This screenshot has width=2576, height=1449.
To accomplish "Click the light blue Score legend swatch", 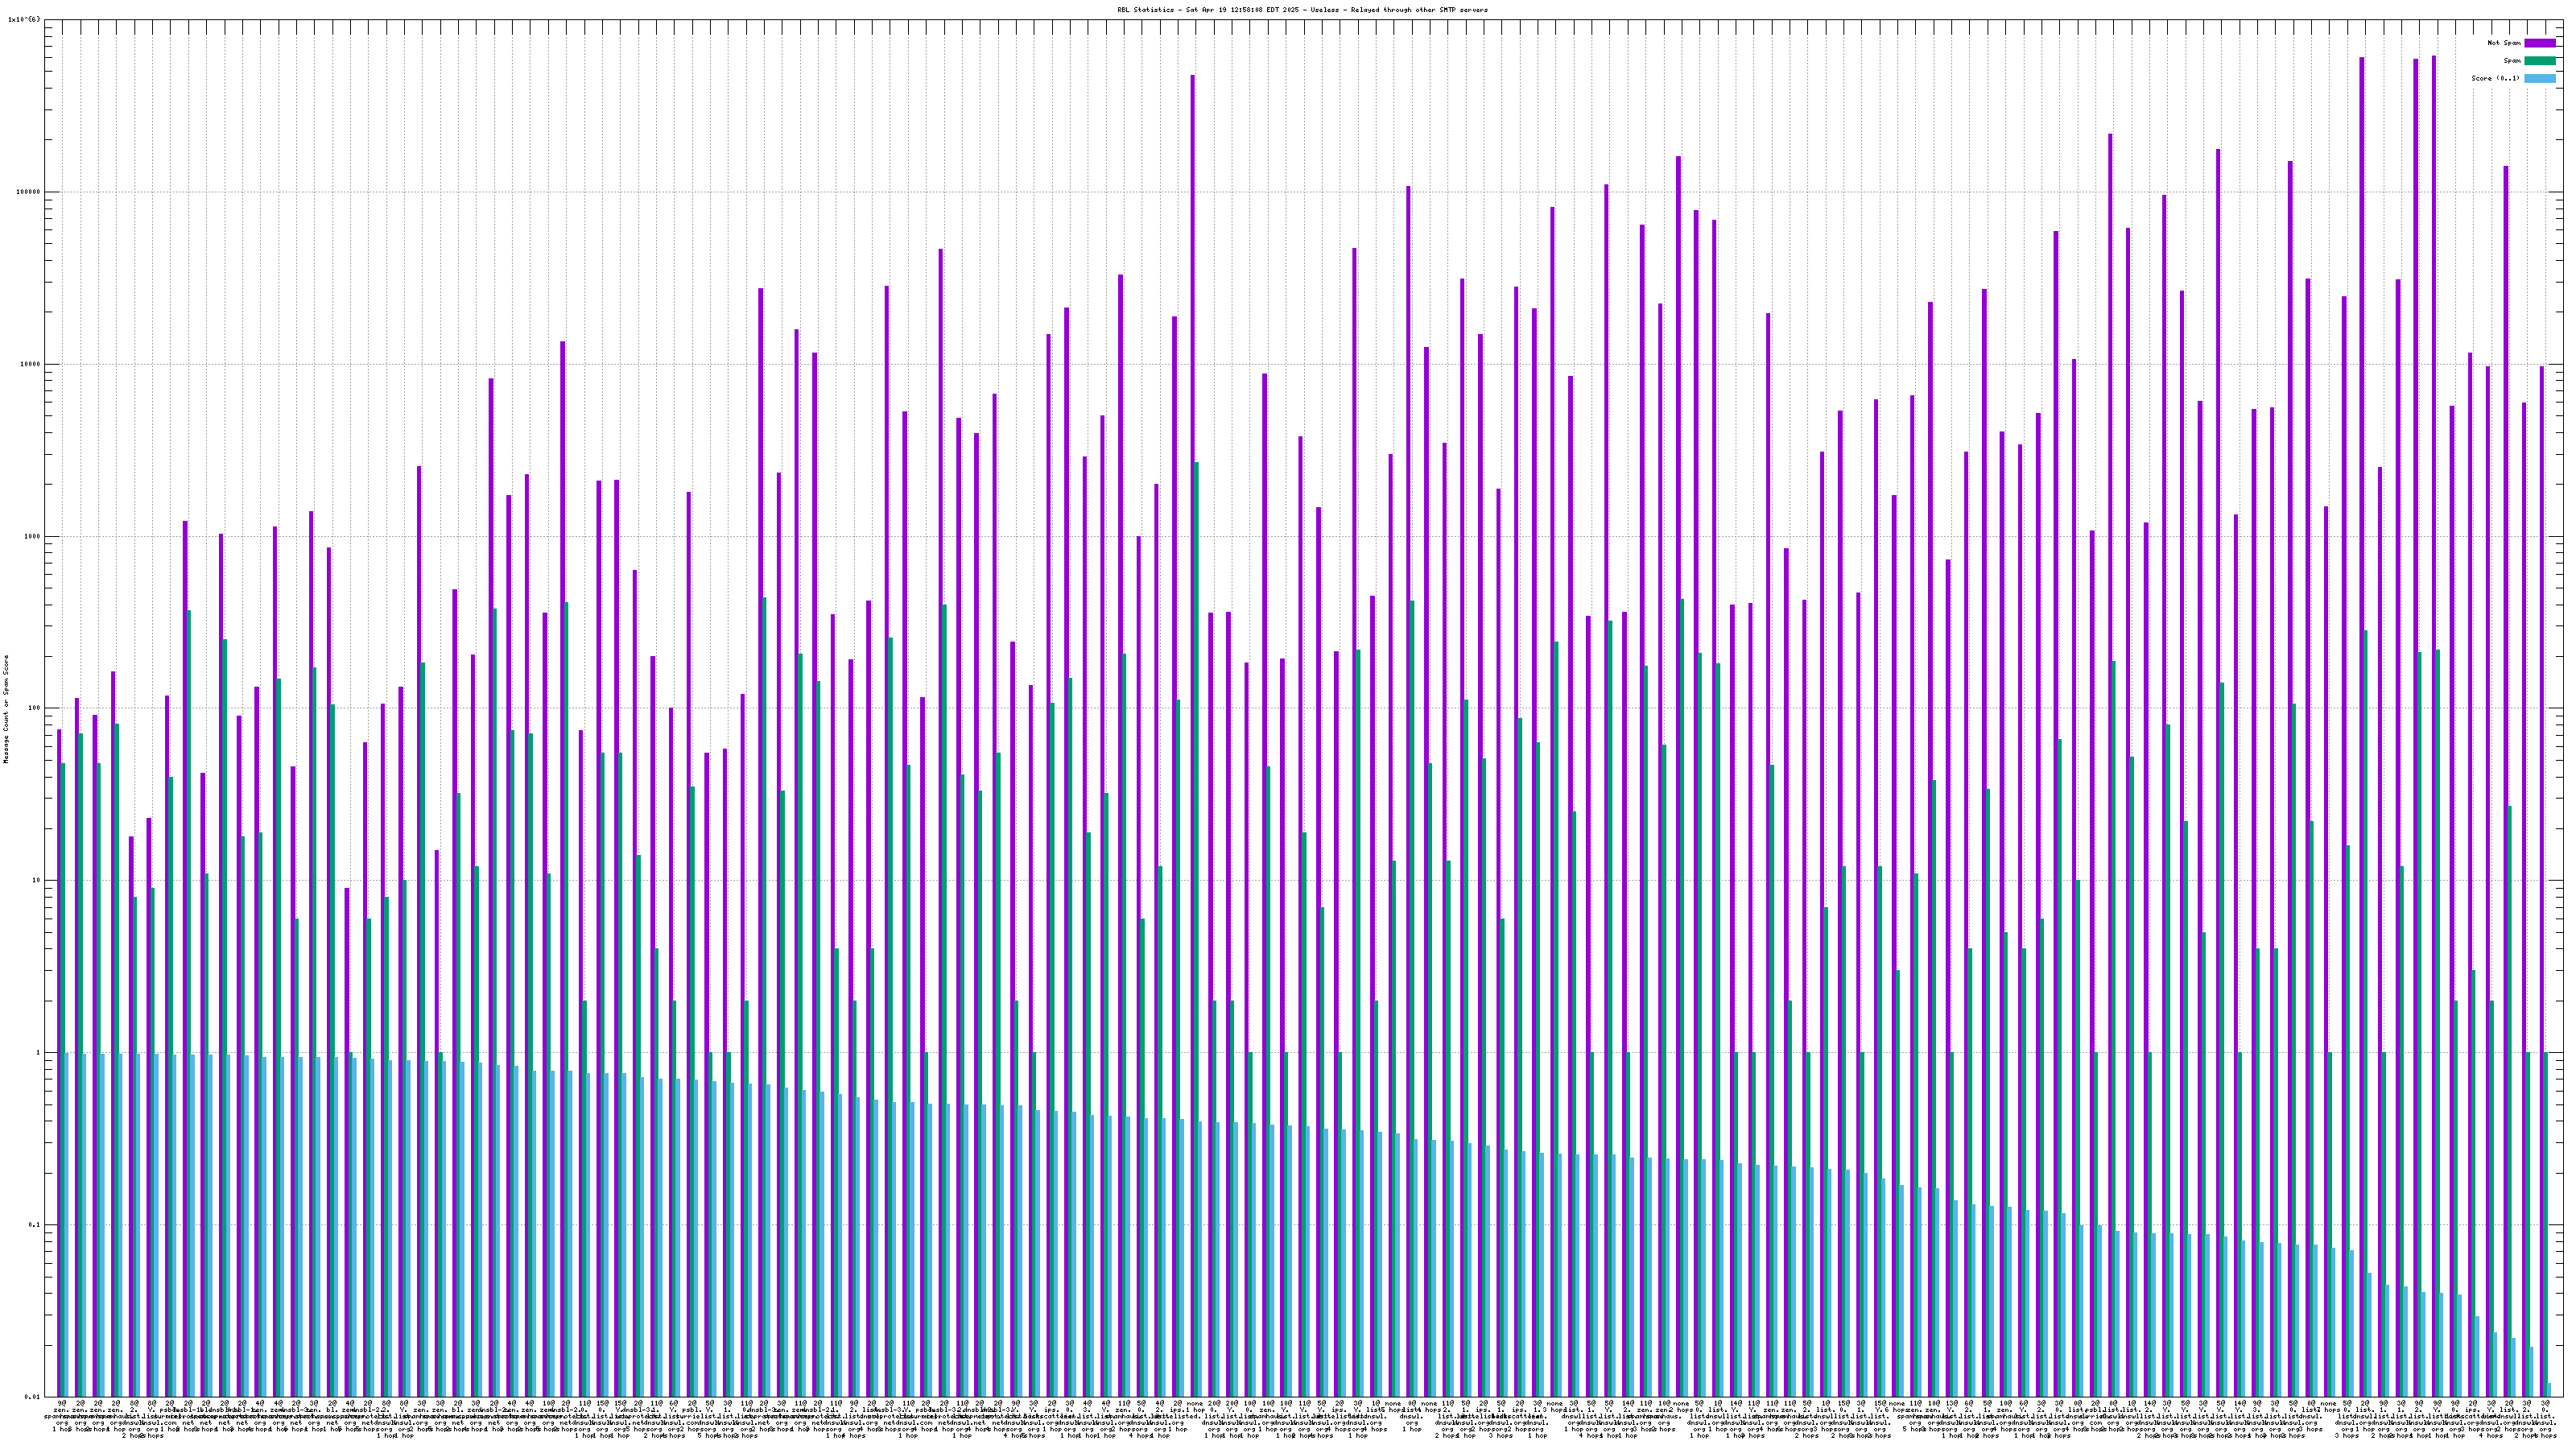I will [x=2539, y=78].
